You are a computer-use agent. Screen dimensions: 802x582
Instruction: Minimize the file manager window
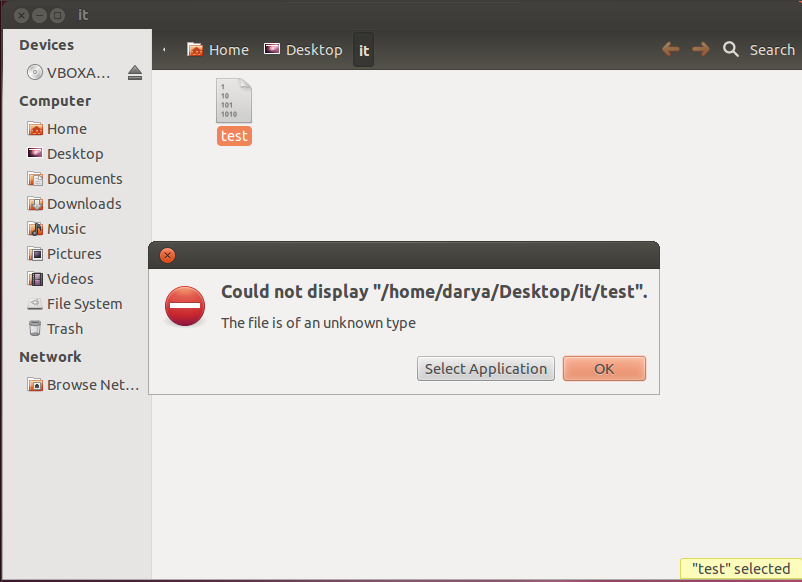coord(39,15)
